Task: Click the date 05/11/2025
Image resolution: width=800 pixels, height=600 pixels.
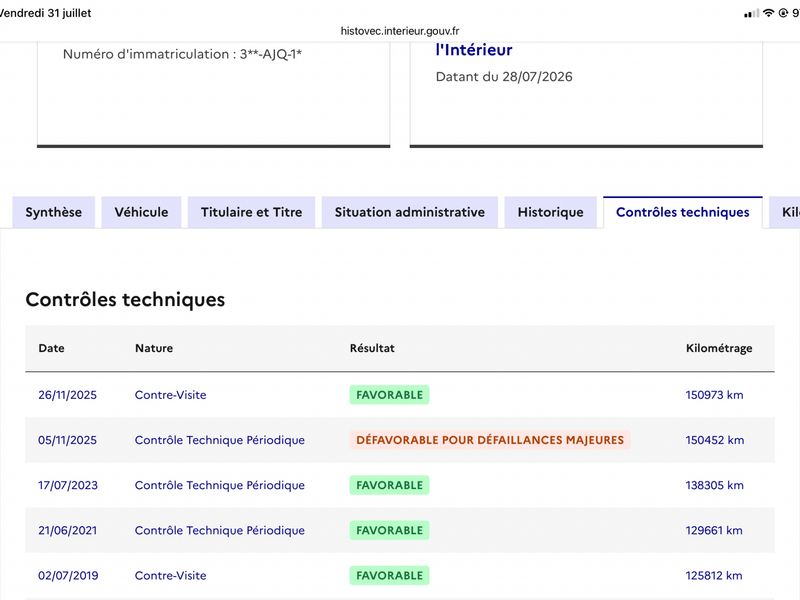Action: point(67,440)
